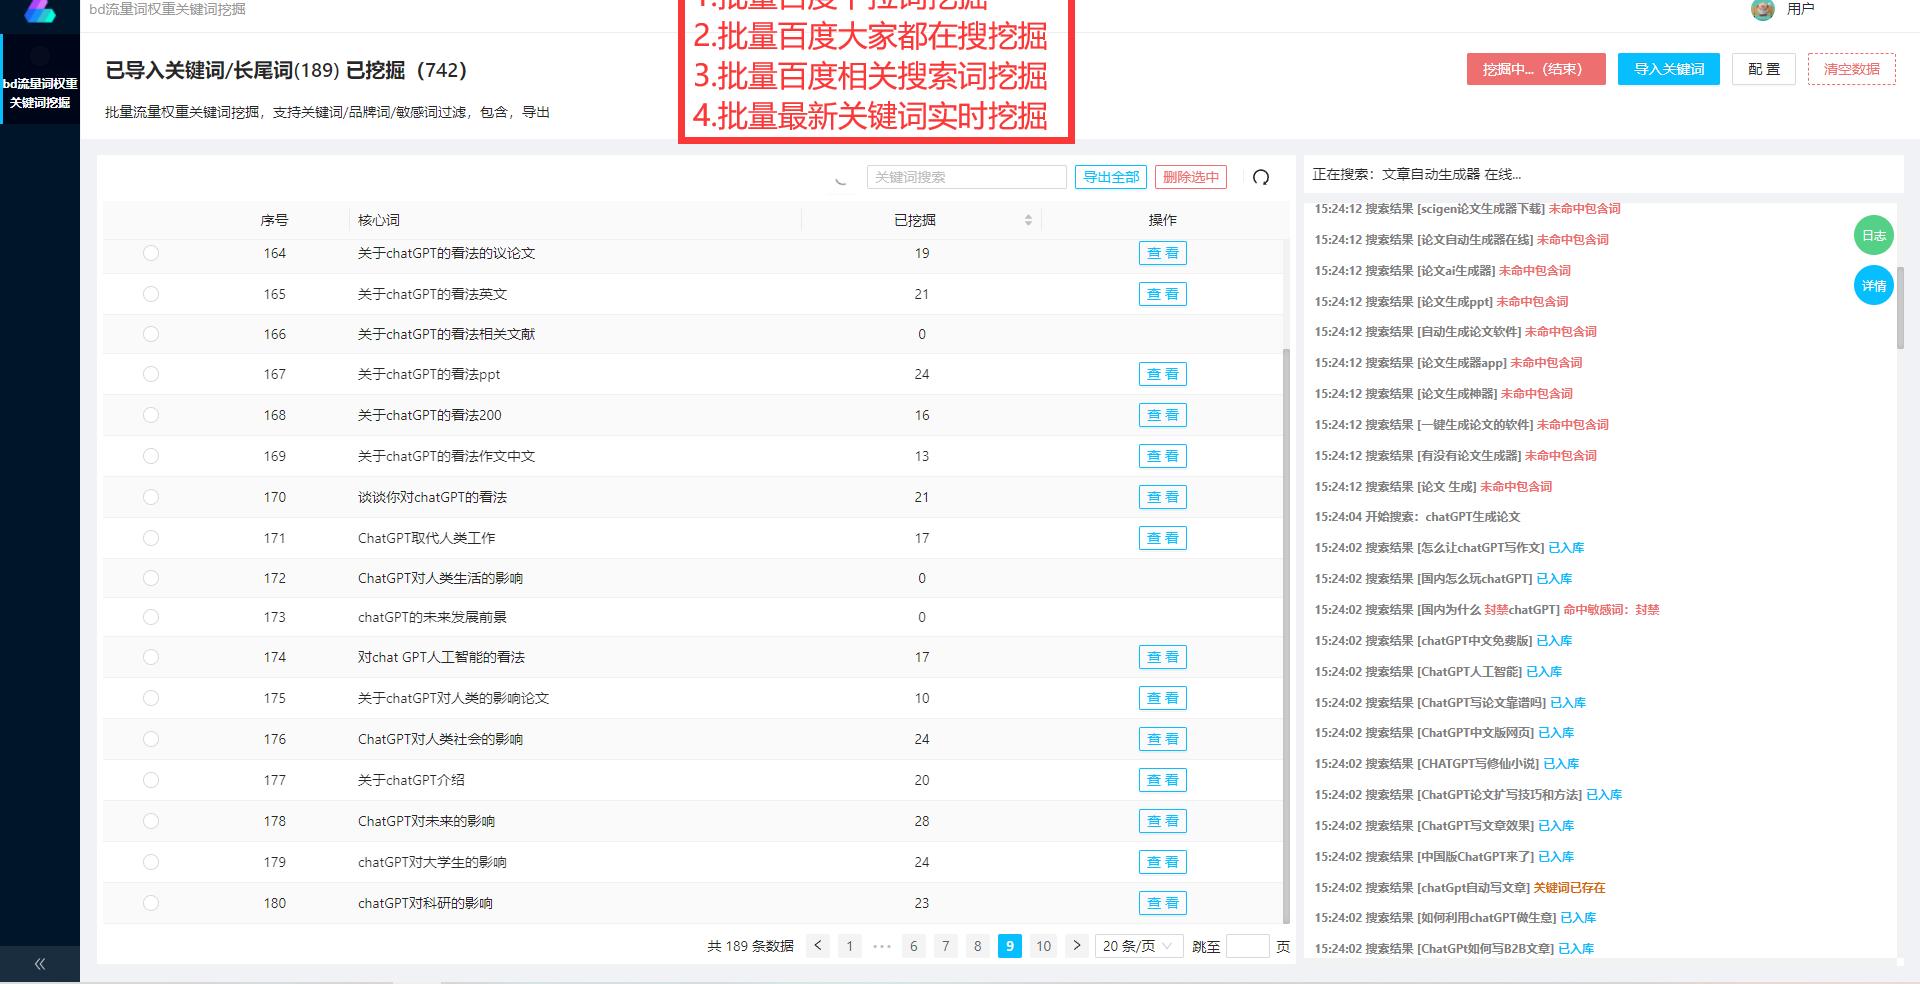Image resolution: width=1920 pixels, height=984 pixels.
Task: Click 导出全部 button
Action: (1111, 177)
